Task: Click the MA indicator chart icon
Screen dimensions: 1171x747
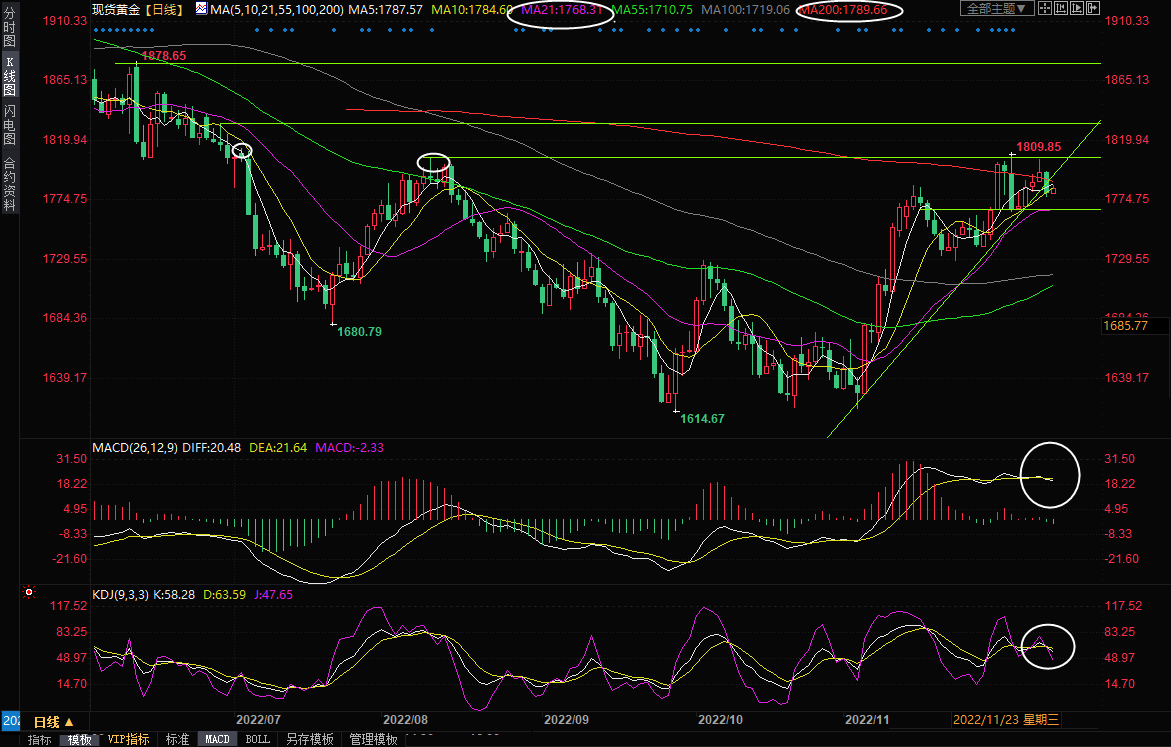Action: 202,9
